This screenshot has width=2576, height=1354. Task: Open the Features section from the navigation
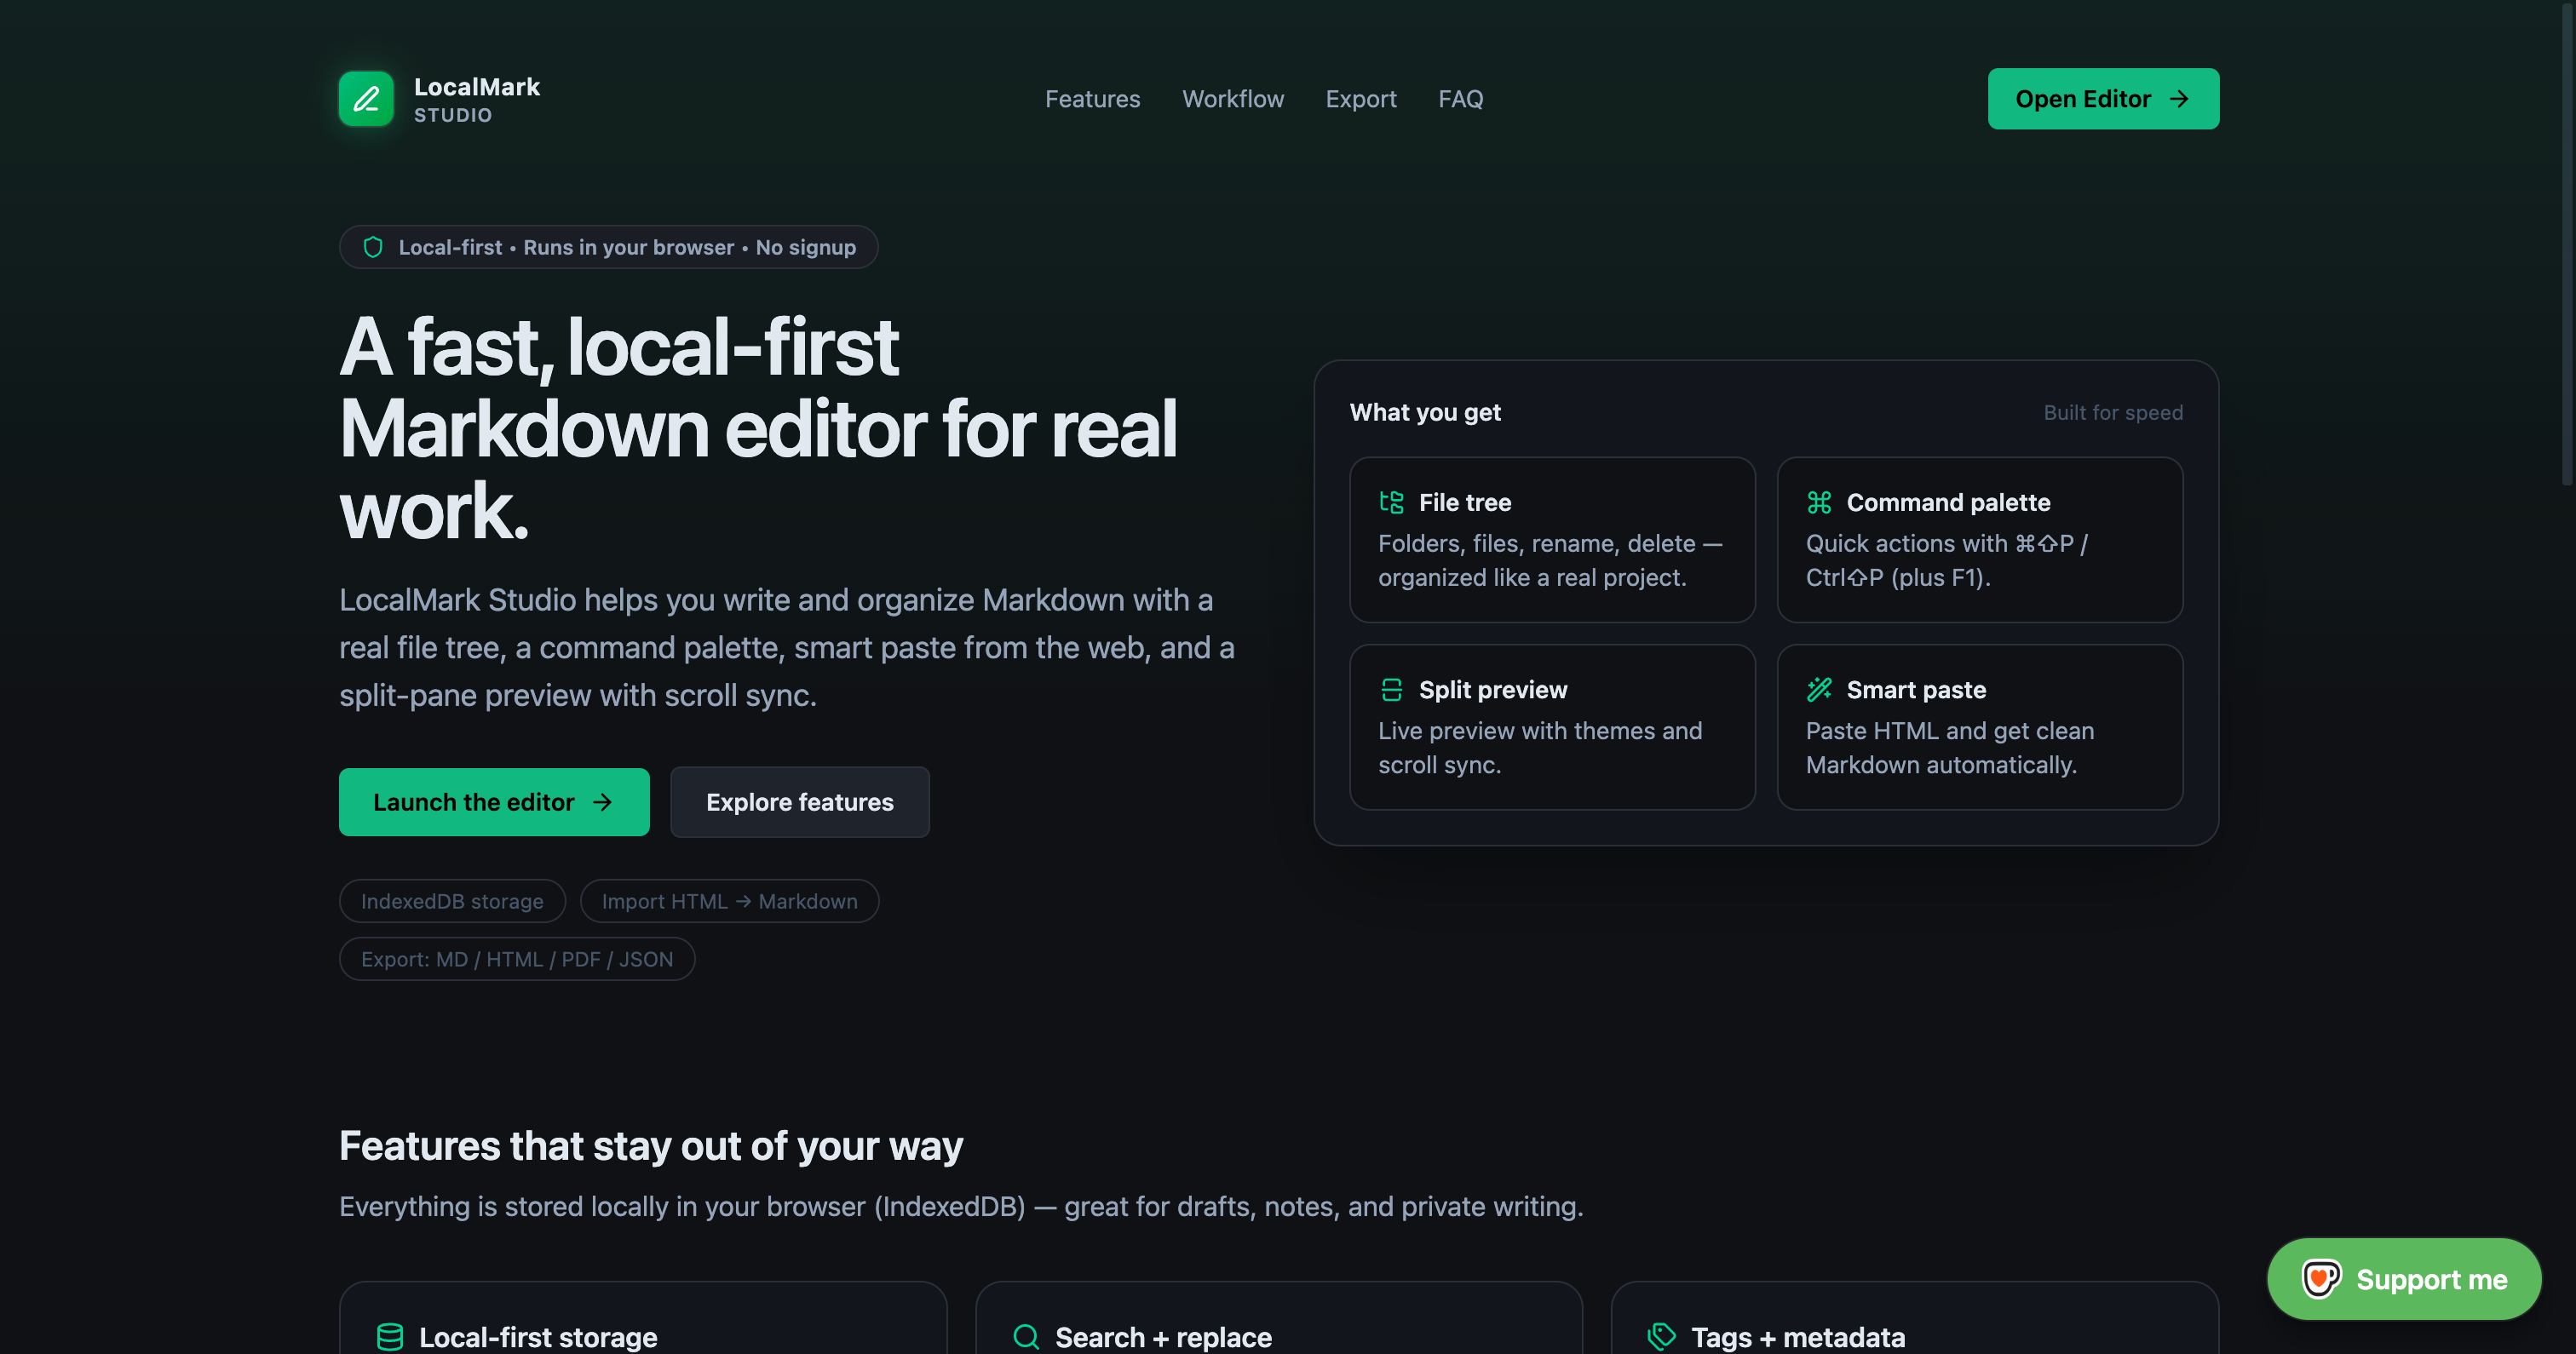pos(1092,98)
